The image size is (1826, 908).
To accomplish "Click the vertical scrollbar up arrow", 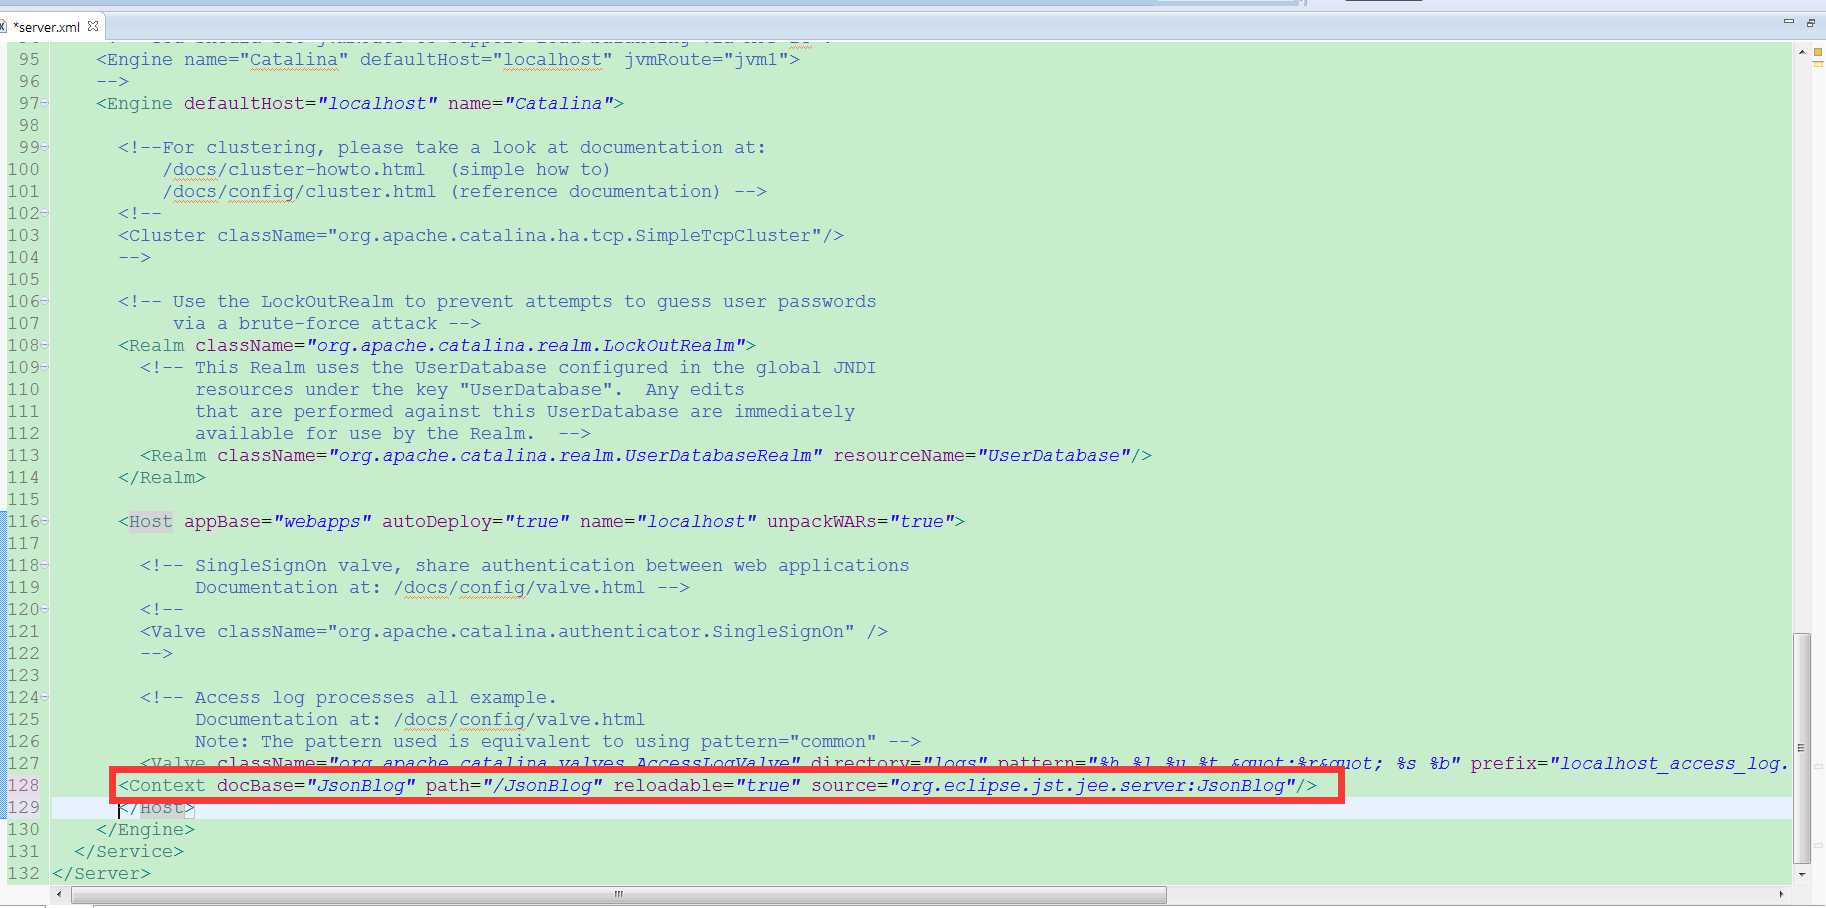I will 1802,50.
